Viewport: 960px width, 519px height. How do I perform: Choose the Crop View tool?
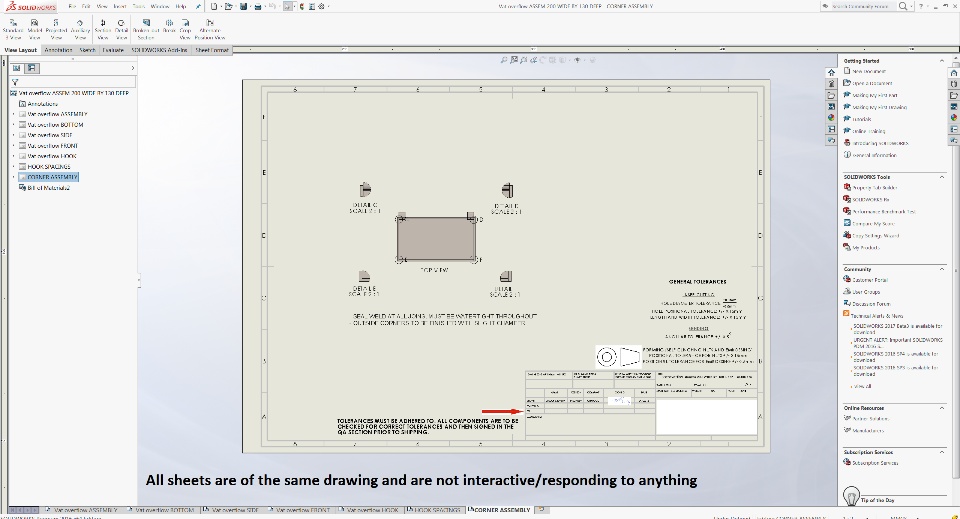(x=186, y=29)
